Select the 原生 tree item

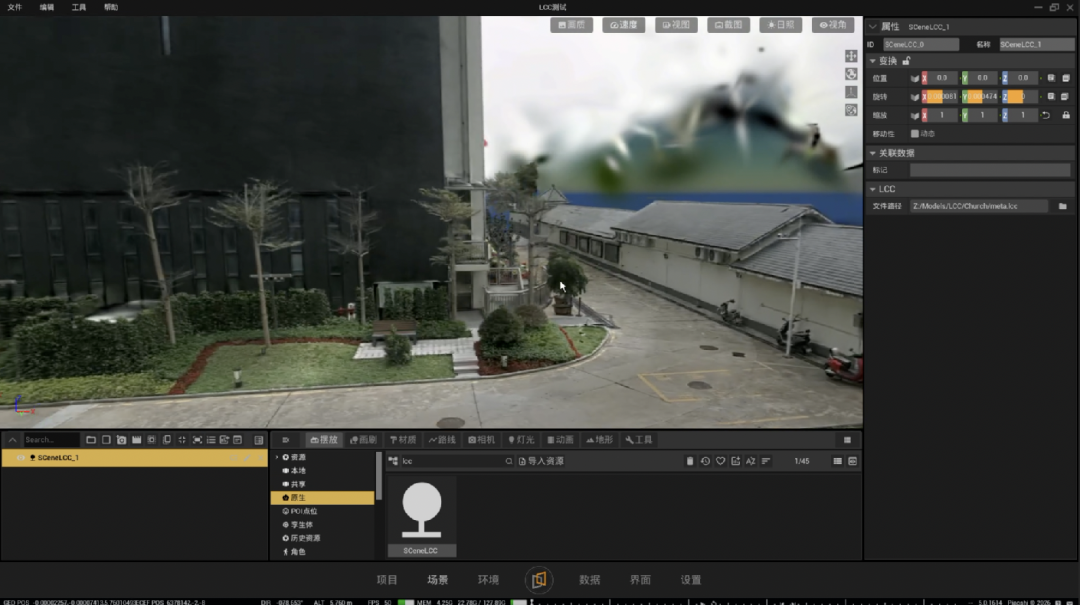click(323, 498)
